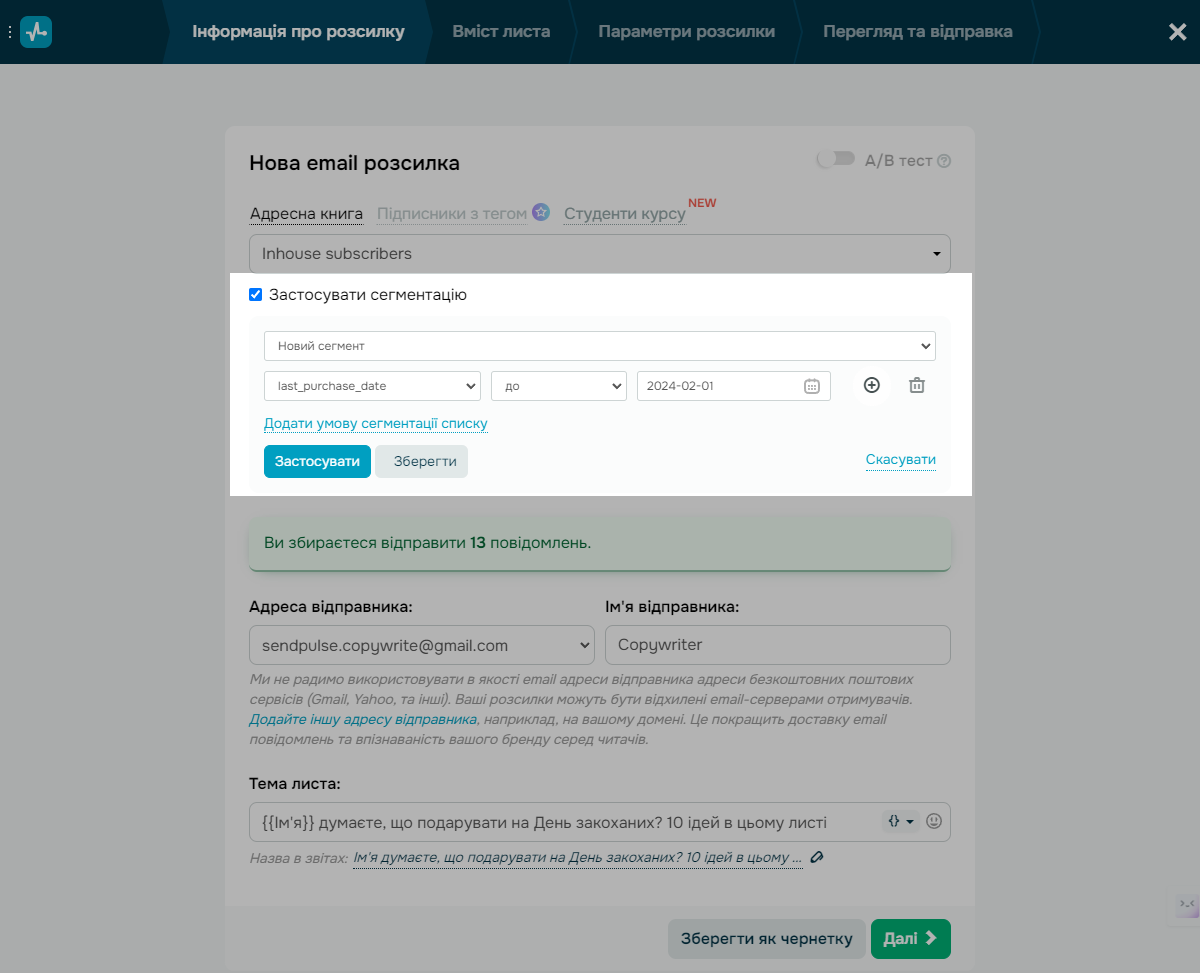The image size is (1200, 973).
Task: Toggle the A/B тест switch
Action: point(835,159)
